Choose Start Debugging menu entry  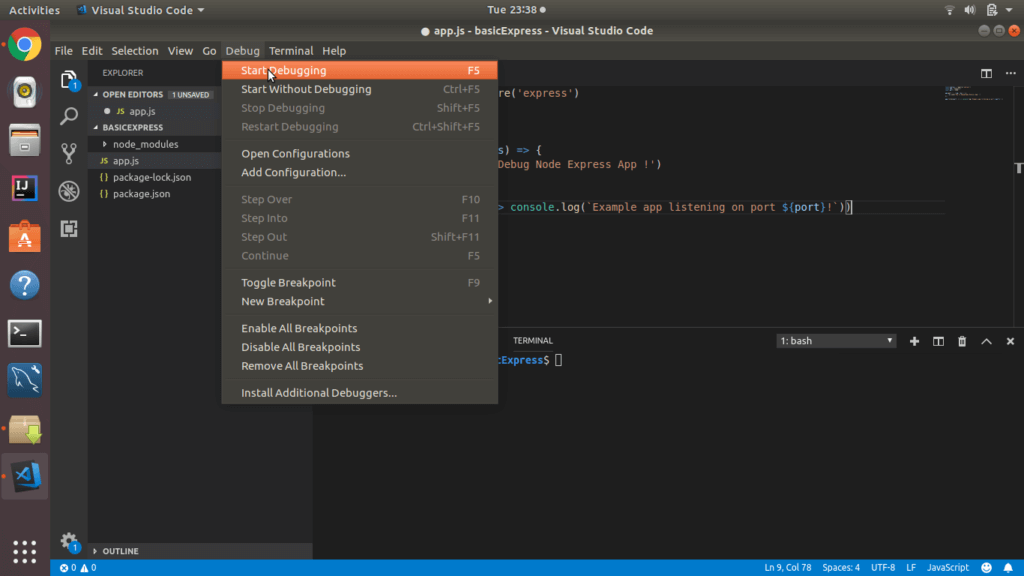click(360, 70)
